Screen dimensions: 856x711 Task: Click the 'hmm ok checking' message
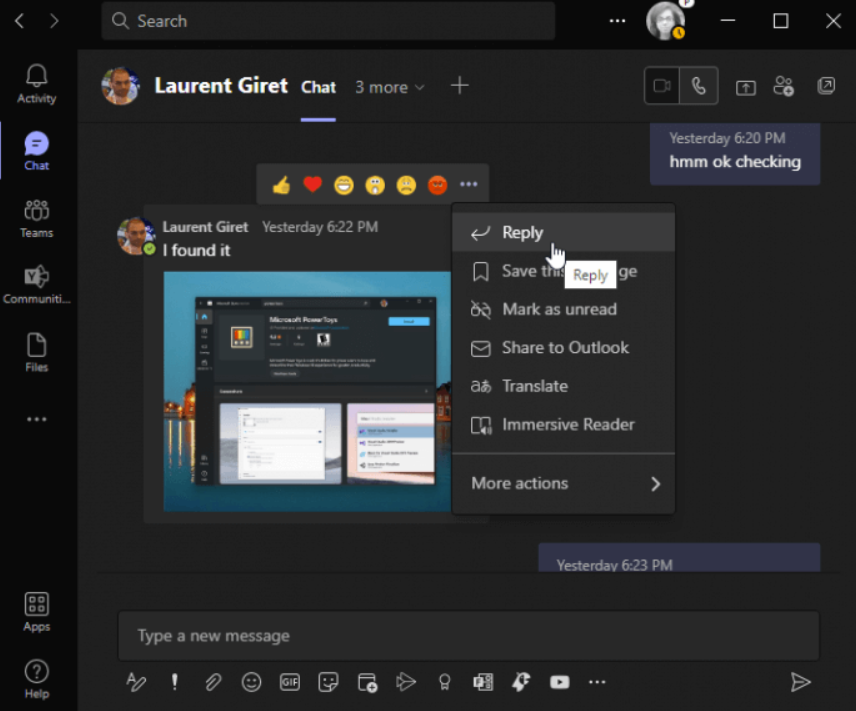click(x=735, y=162)
